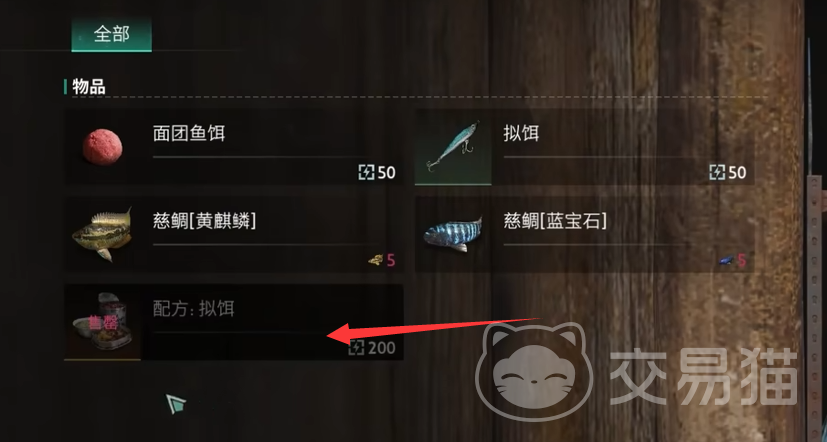Click the red dough bait icon

pos(102,146)
